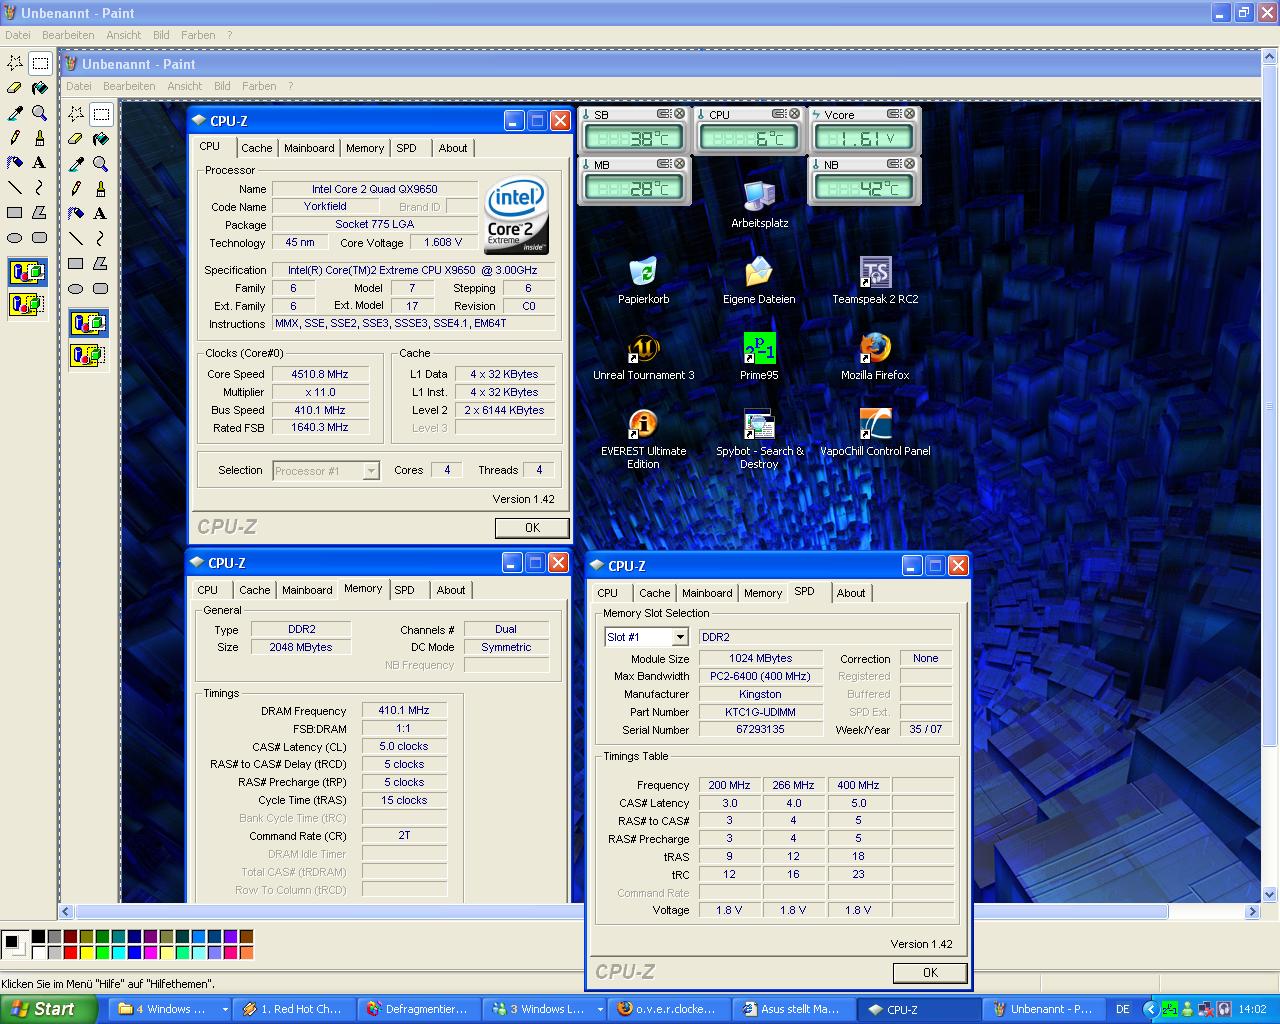Click OK in the CPU-Z CPU window
Image resolution: width=1280 pixels, height=1024 pixels.
tap(532, 528)
